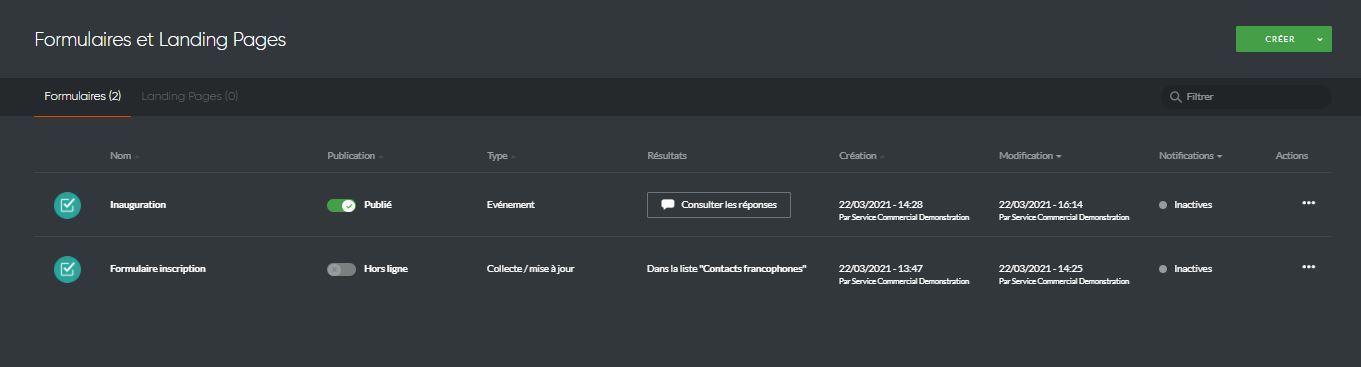Click the Inactives status dot for Formulaire inscription
Viewport: 1361px width, 367px height.
click(1163, 269)
